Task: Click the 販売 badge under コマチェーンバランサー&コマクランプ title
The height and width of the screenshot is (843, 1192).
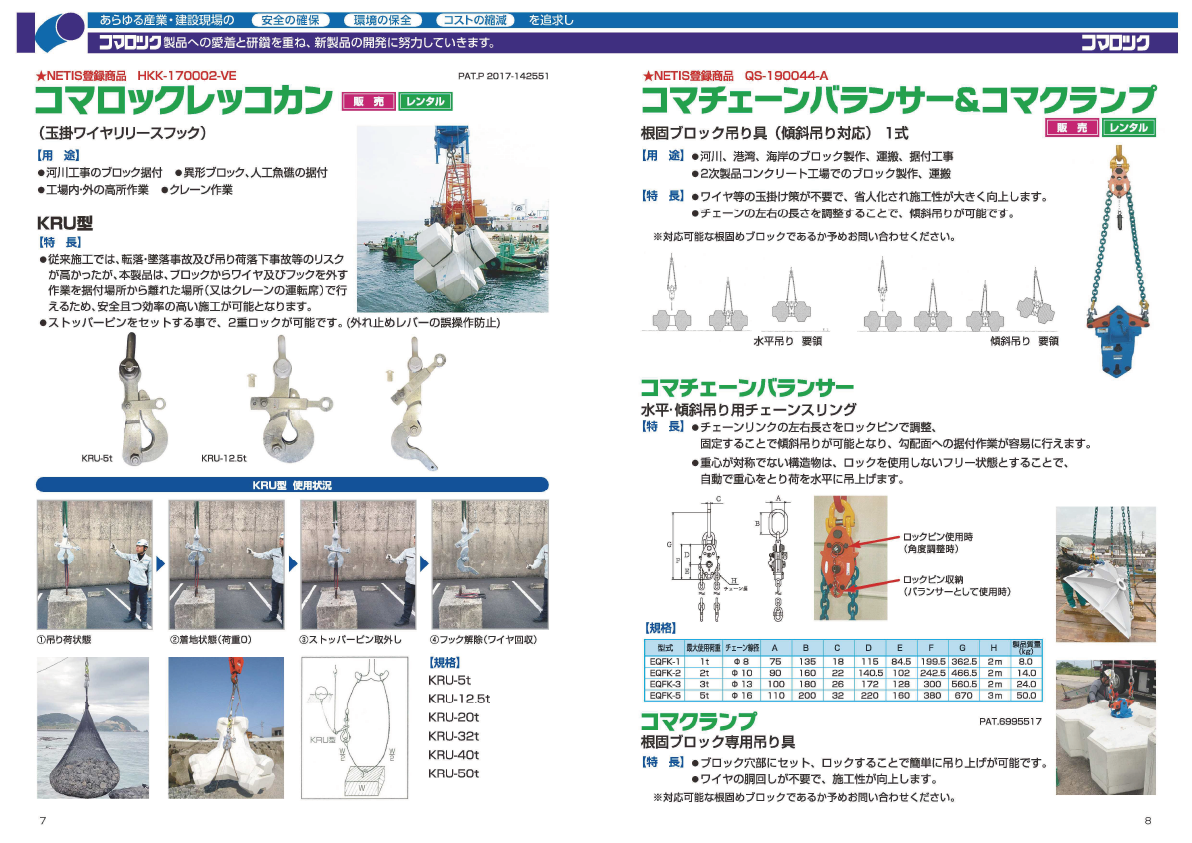Action: tap(1072, 128)
